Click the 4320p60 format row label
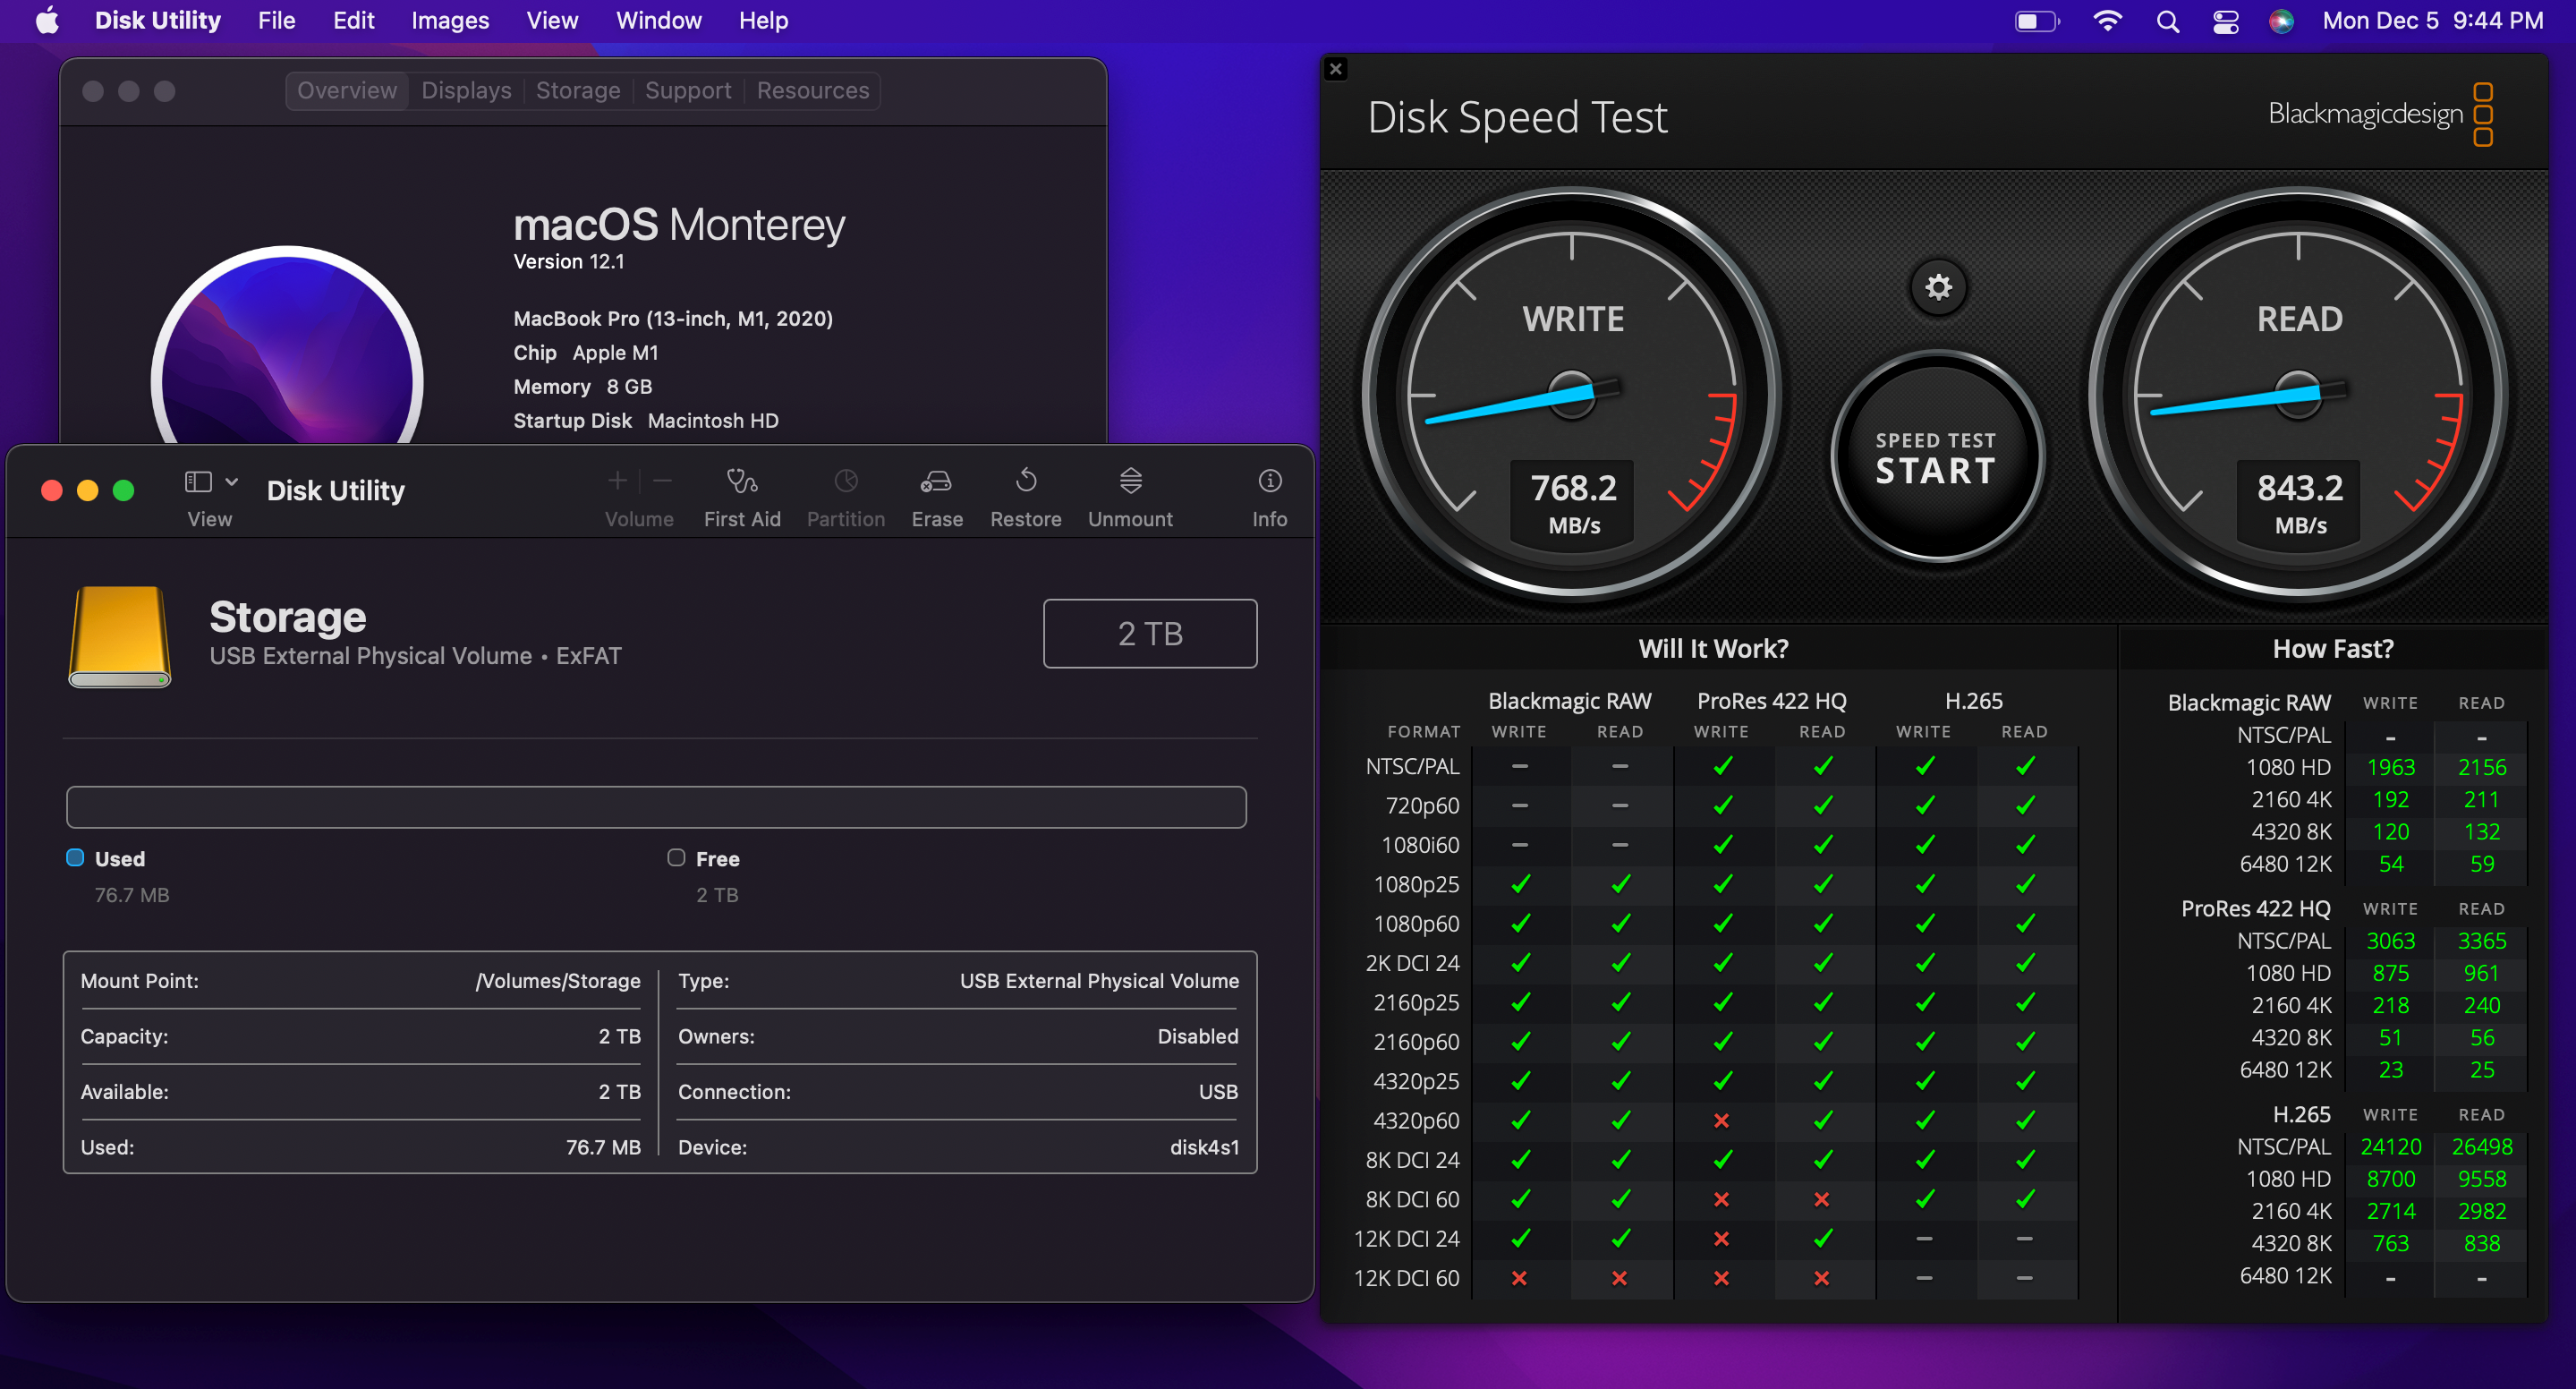 click(1416, 1120)
